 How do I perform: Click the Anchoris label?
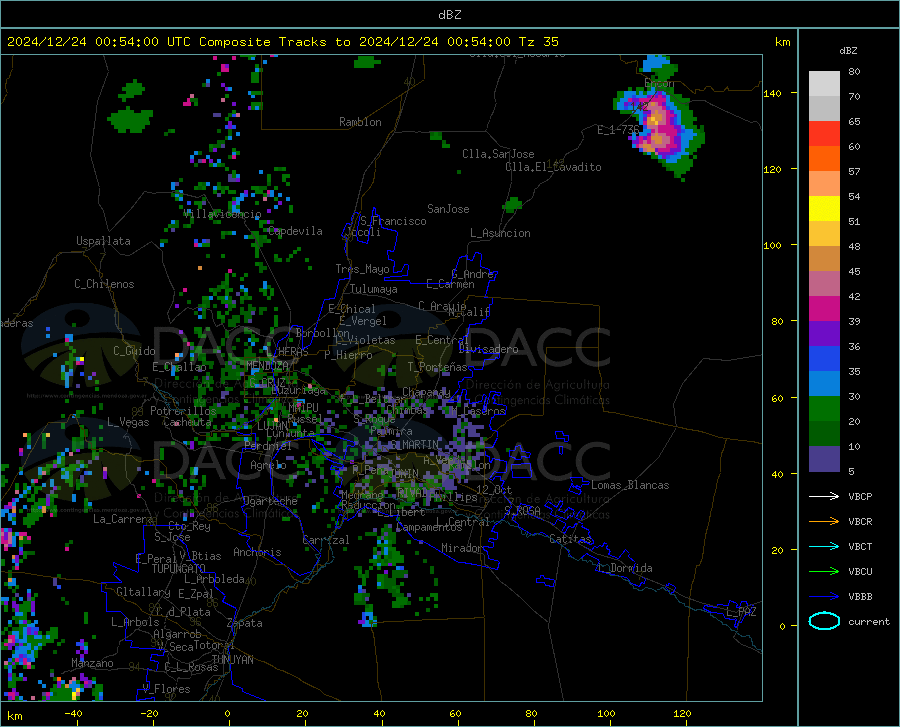(257, 552)
